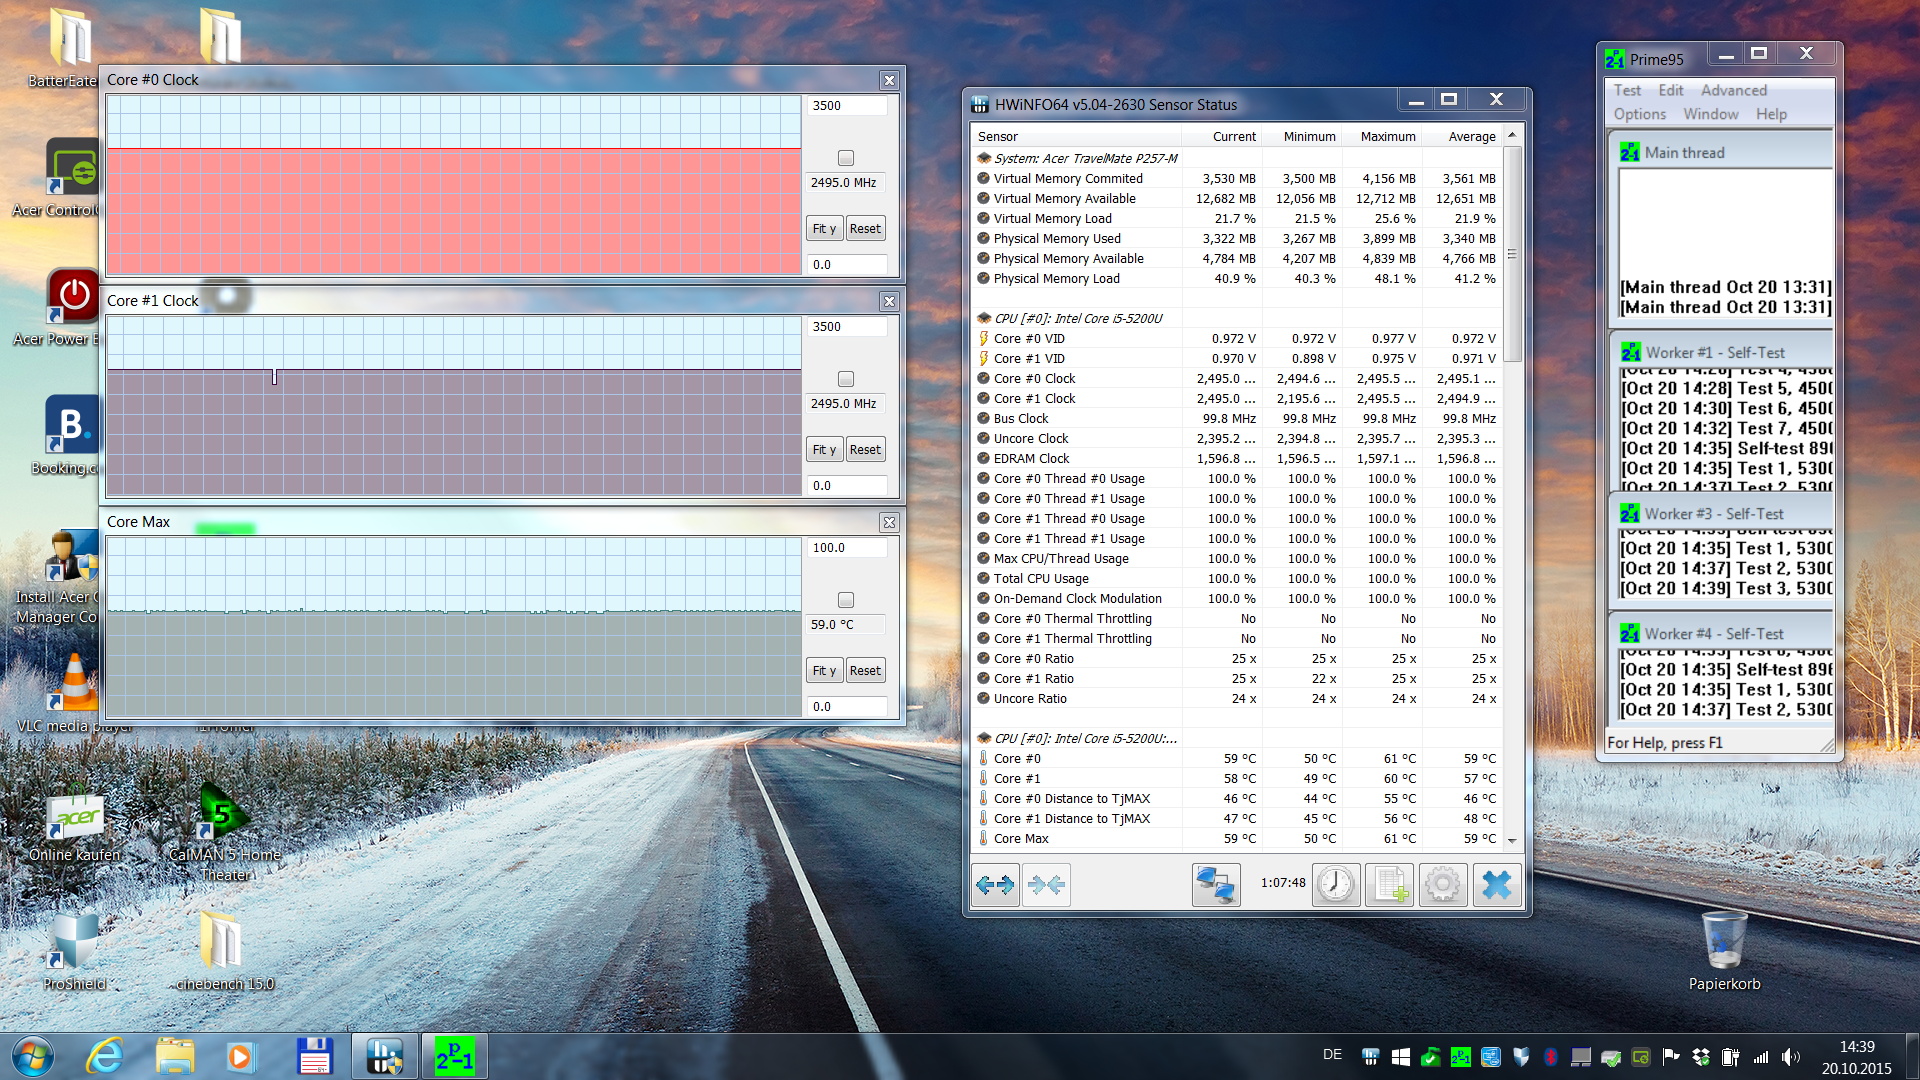Click the log file with plus icon
Viewport: 1920px width, 1080px height.
pyautogui.click(x=1390, y=885)
